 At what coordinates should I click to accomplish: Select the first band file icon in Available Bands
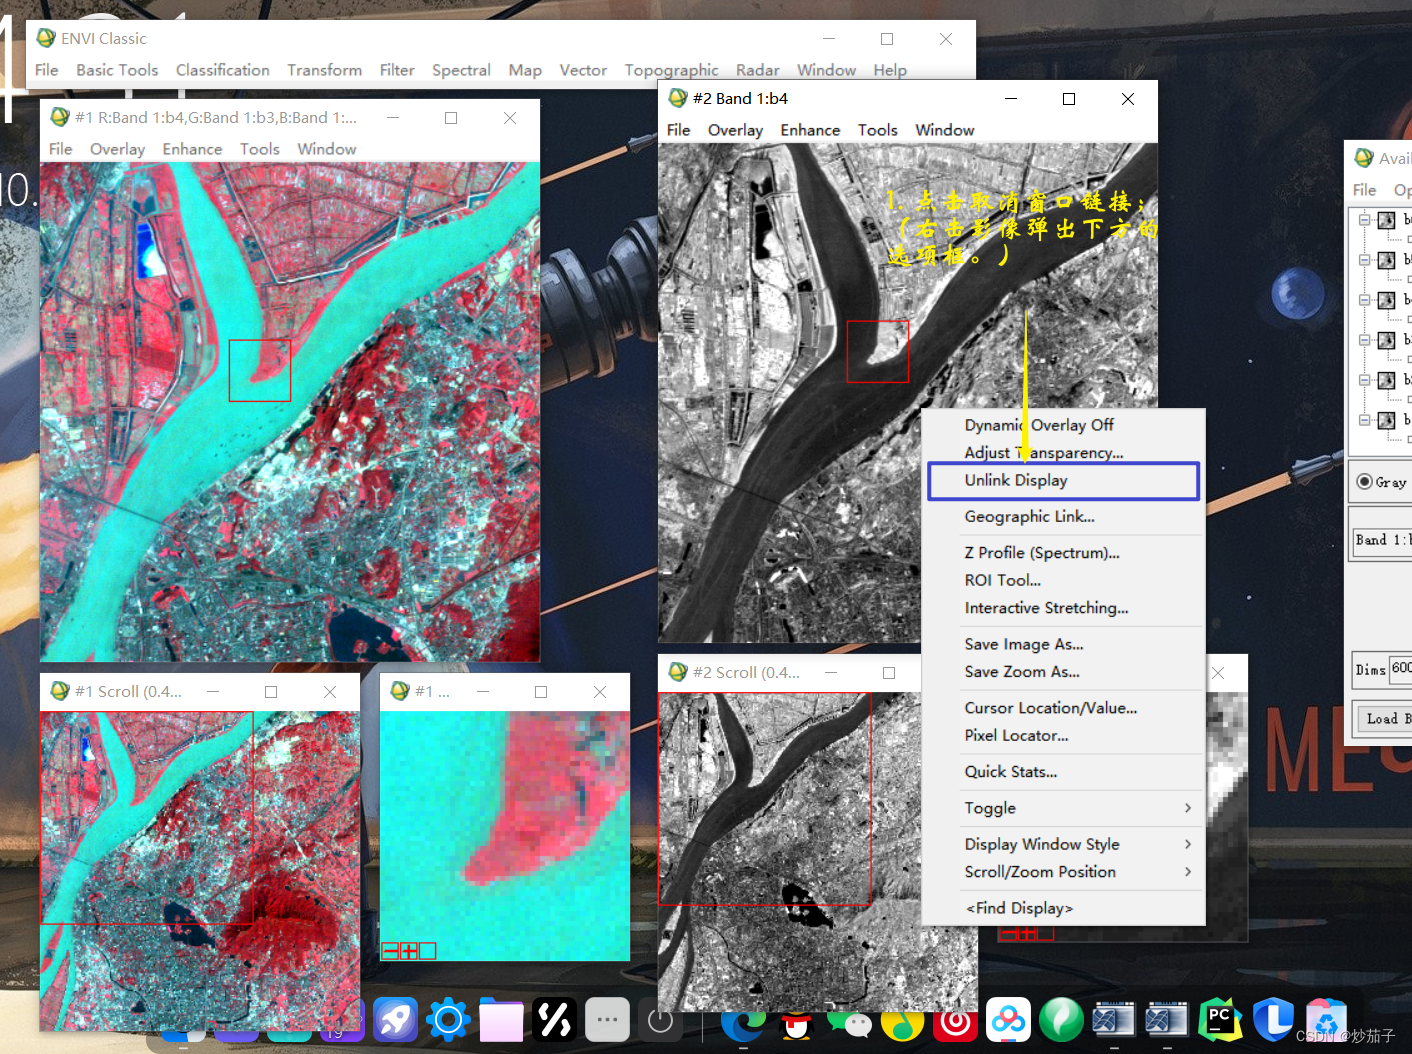coord(1386,220)
